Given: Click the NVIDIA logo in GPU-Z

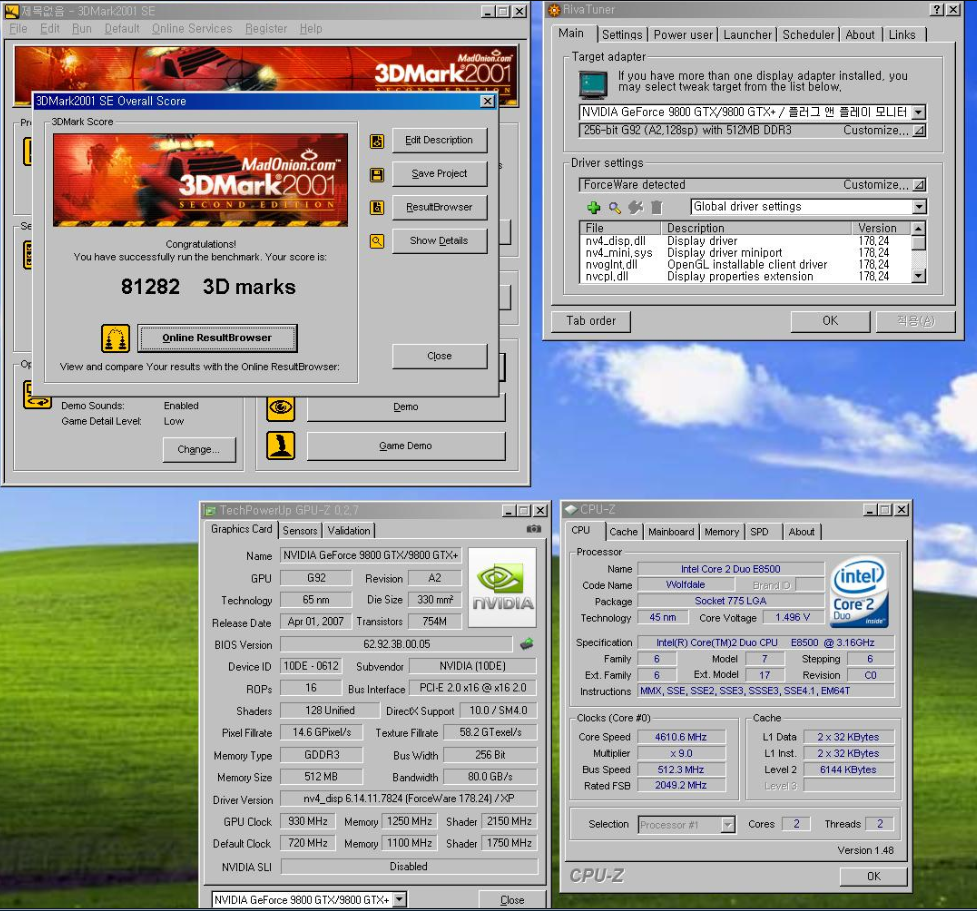Looking at the screenshot, I should point(502,587).
